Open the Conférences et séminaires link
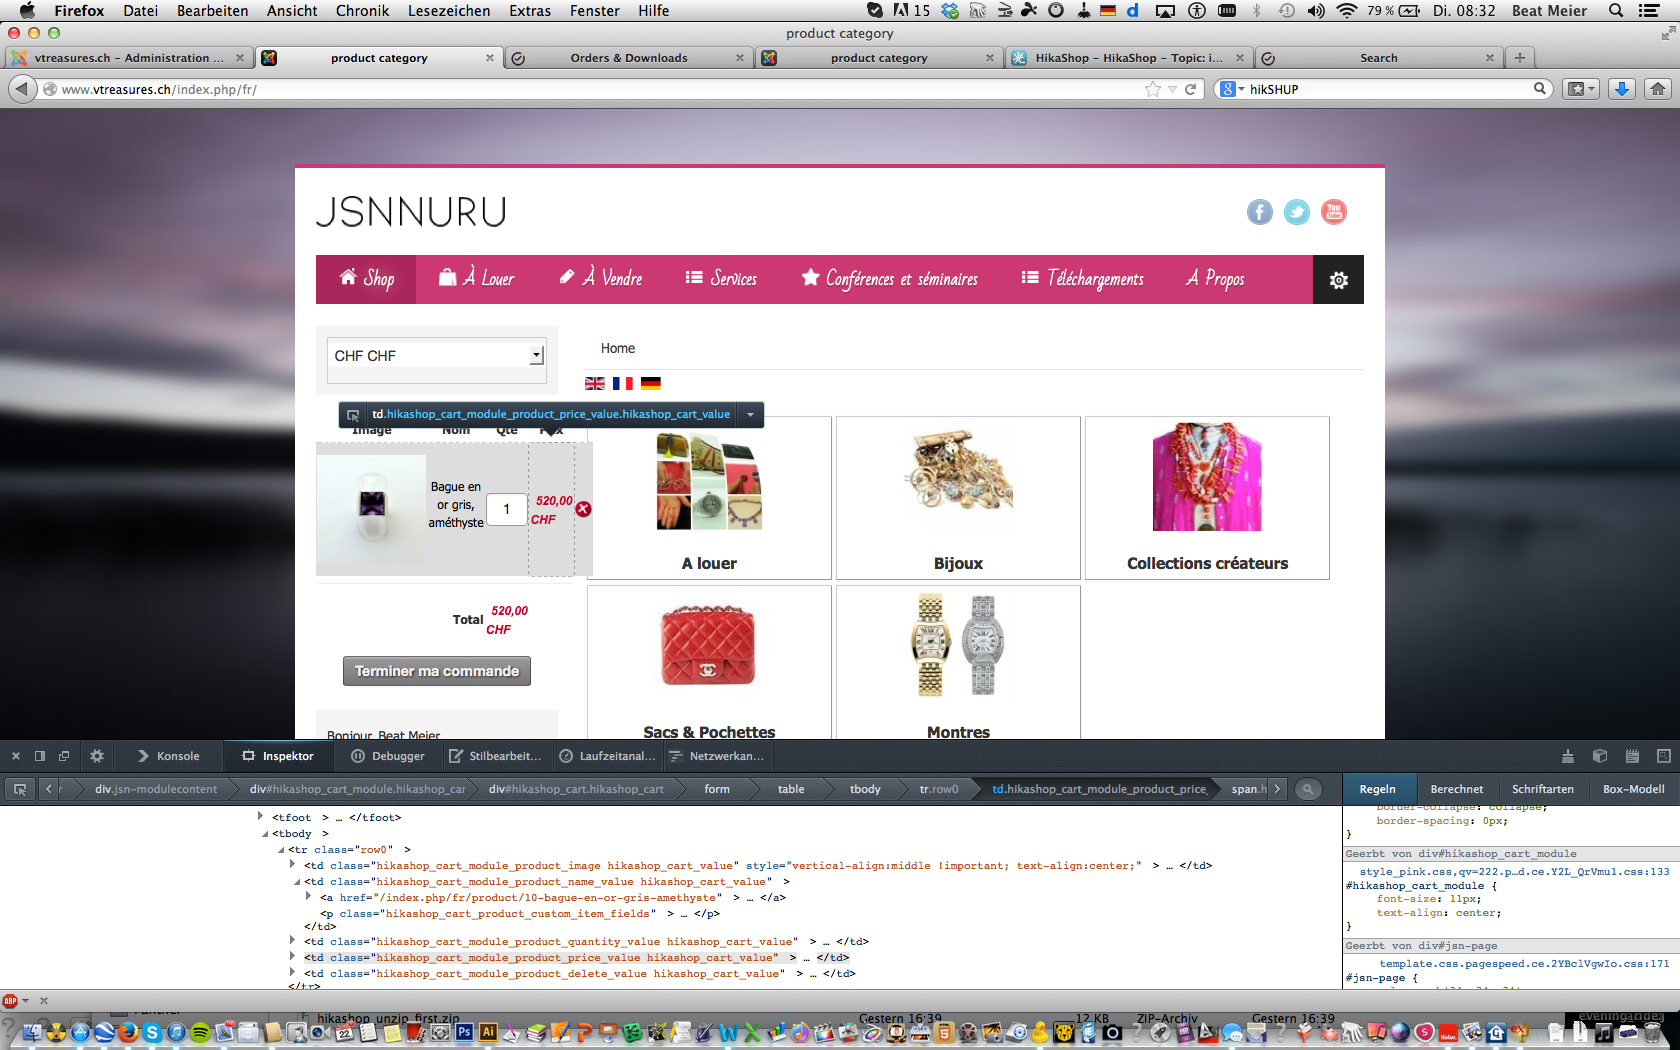Image resolution: width=1680 pixels, height=1050 pixels. 890,279
